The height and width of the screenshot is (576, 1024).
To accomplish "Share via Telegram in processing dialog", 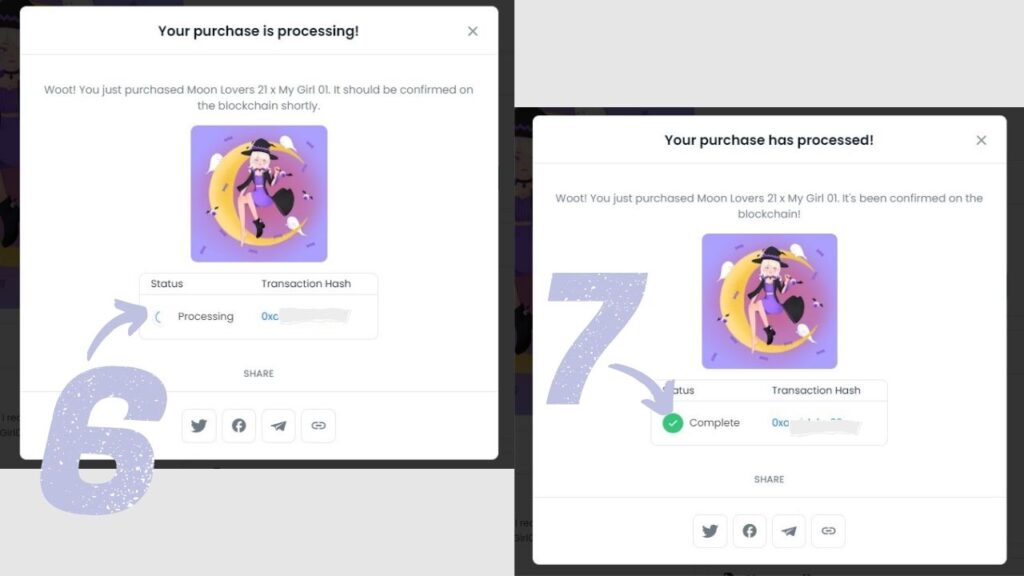I will click(279, 426).
